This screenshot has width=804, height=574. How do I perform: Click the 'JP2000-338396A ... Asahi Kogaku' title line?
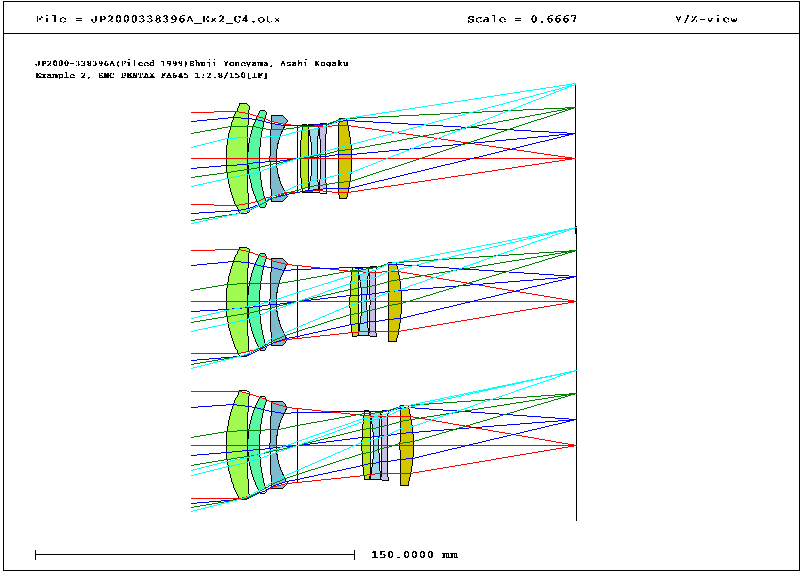(x=191, y=63)
